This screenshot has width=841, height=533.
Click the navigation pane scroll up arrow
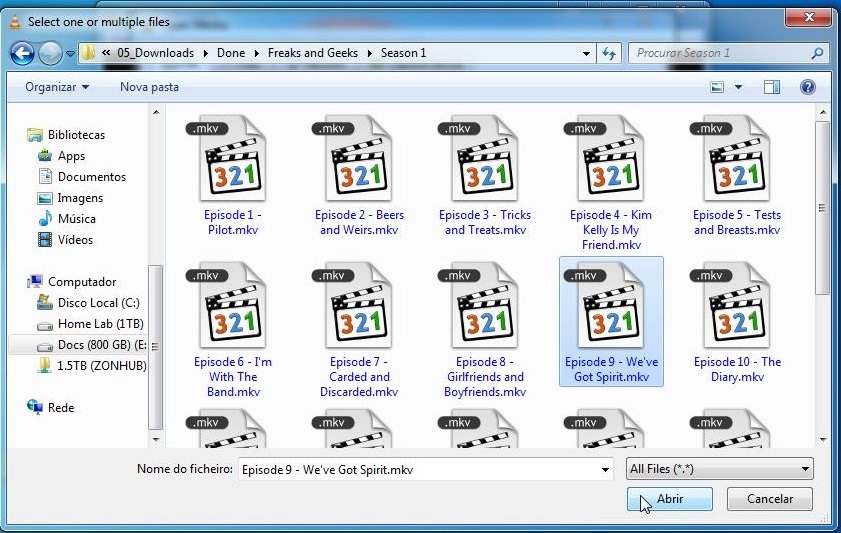(156, 112)
